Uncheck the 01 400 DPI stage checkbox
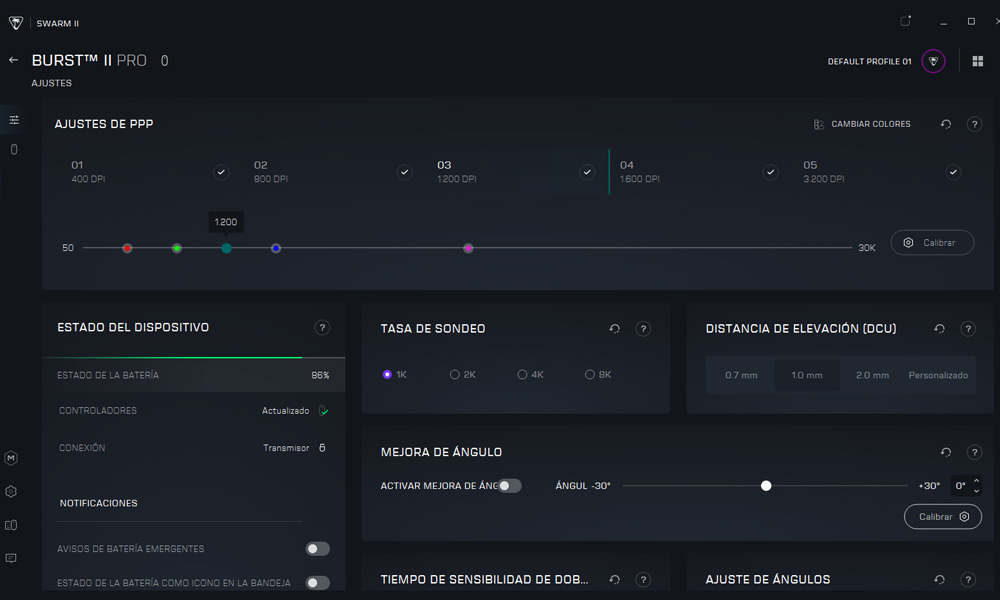 [221, 172]
